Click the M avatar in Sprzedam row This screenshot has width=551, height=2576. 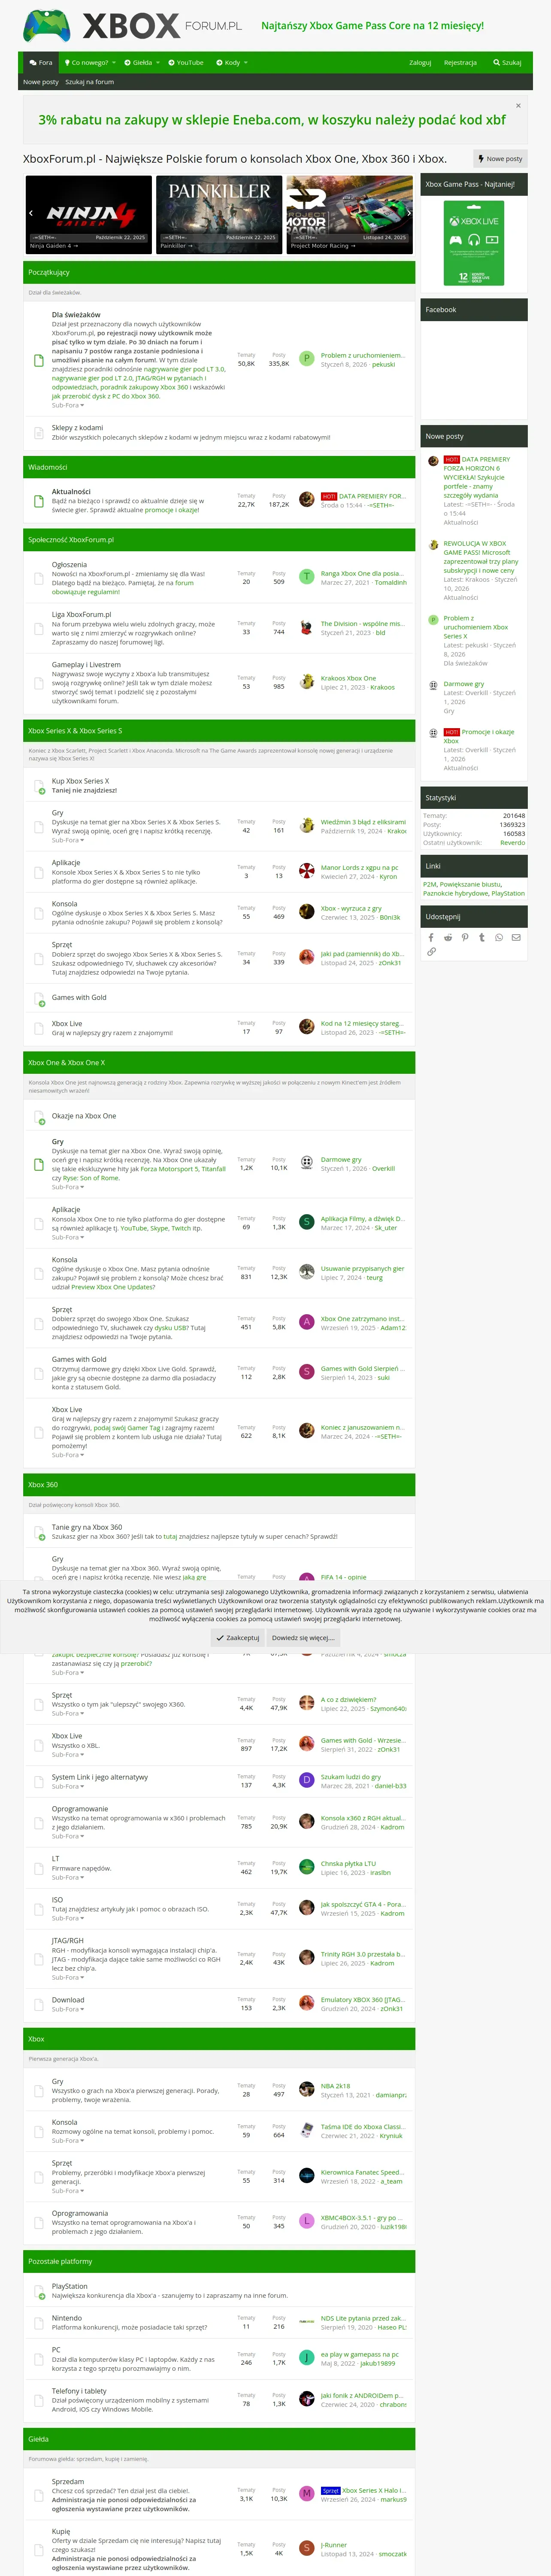coord(307,2494)
